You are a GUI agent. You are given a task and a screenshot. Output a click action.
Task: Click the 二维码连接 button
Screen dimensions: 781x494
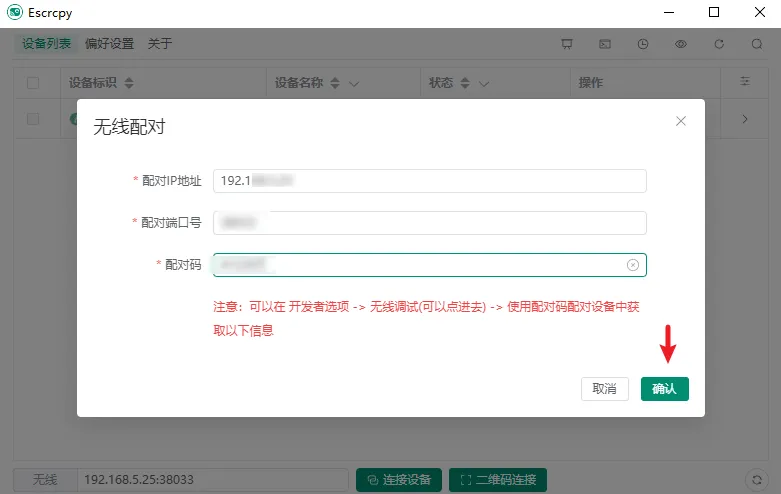498,480
